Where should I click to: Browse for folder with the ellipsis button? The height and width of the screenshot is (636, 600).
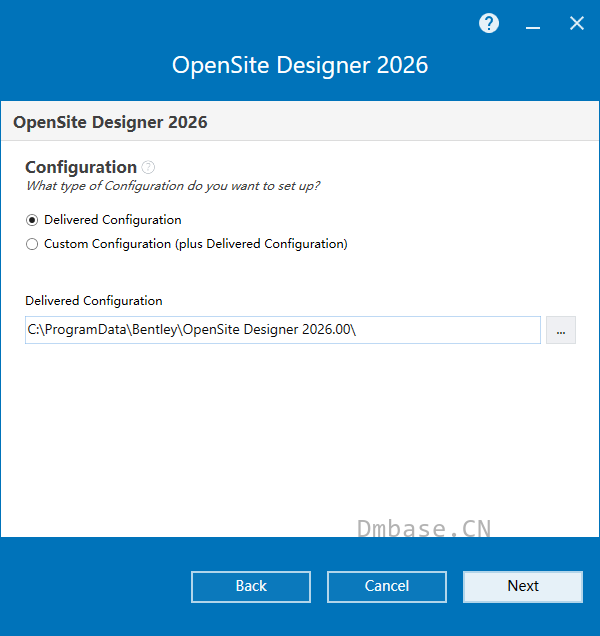(x=561, y=330)
